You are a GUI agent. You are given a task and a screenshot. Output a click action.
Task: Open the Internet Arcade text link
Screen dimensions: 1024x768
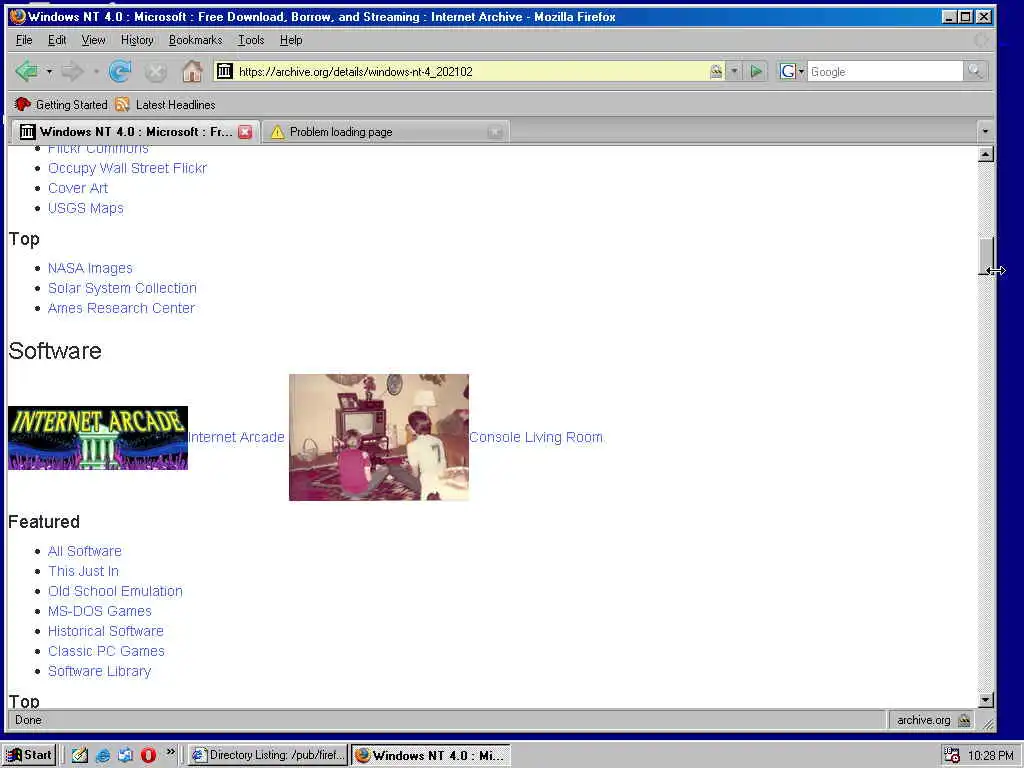click(x=236, y=438)
